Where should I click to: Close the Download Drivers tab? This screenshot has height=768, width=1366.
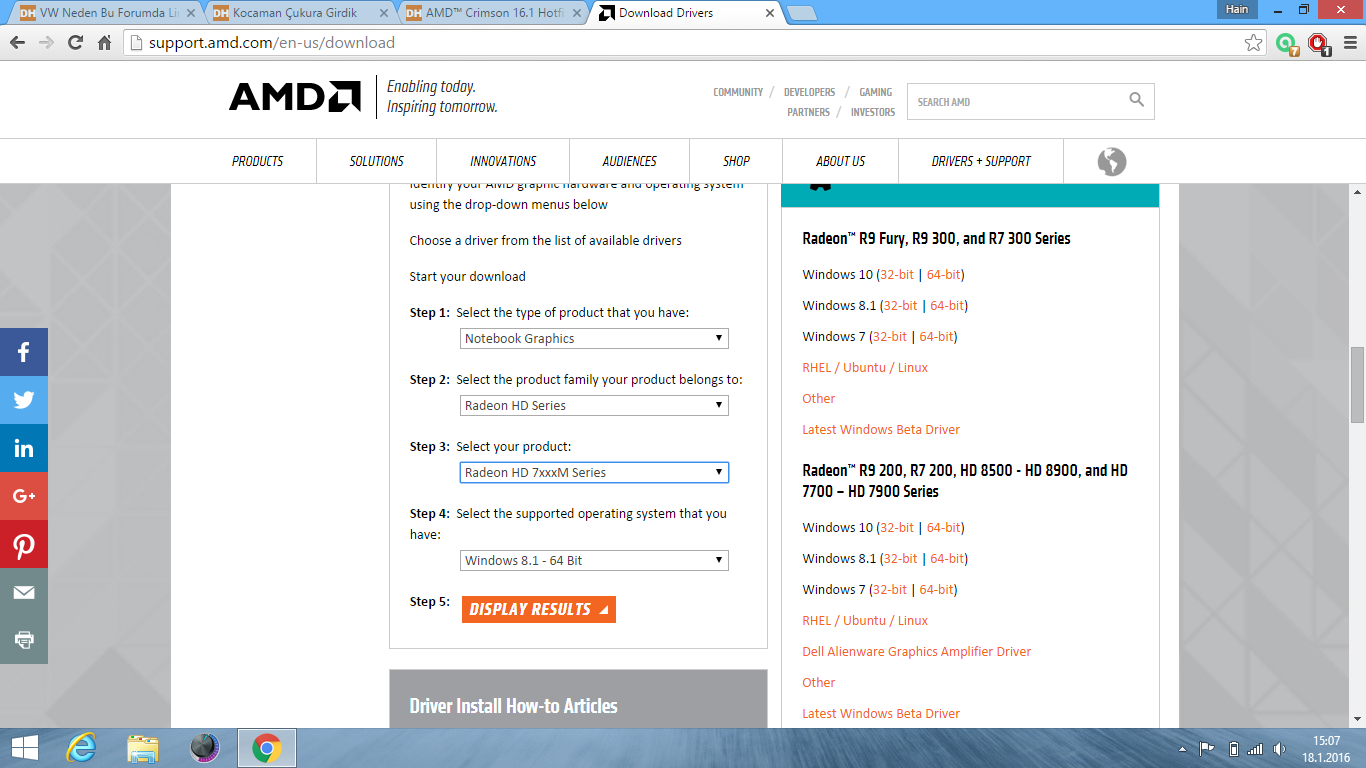tap(770, 14)
